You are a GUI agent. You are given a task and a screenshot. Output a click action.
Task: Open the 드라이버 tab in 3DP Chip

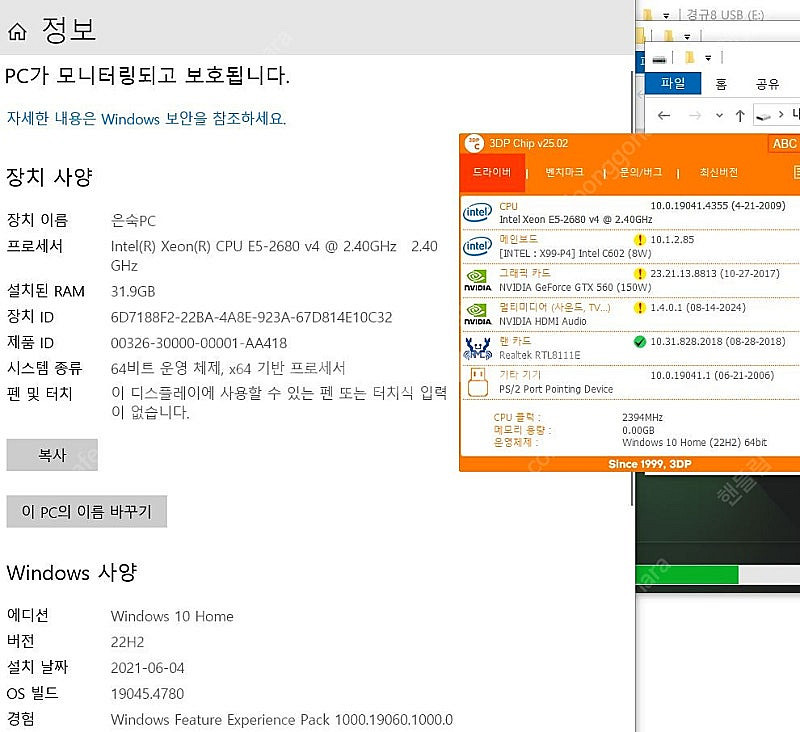pyautogui.click(x=492, y=172)
